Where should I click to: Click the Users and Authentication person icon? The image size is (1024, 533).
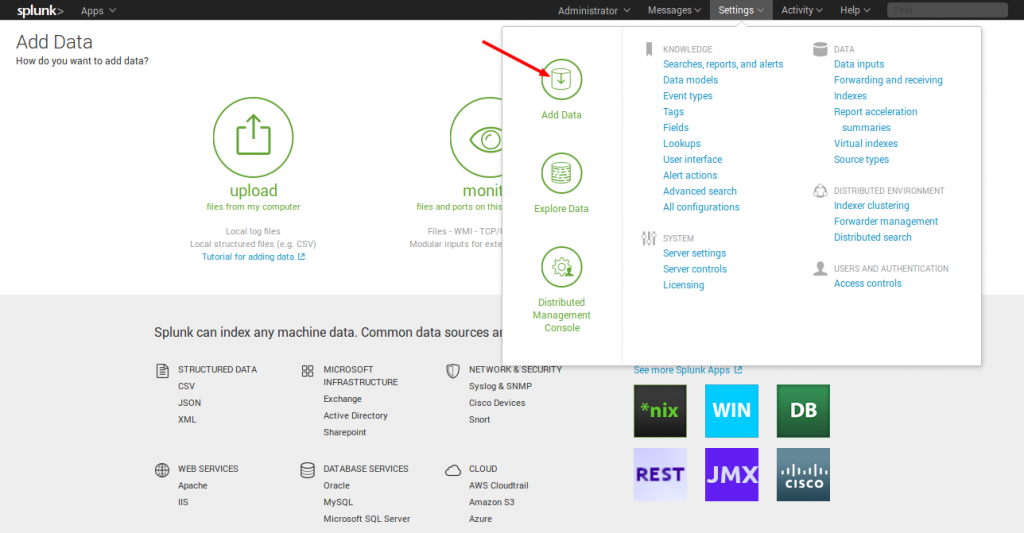(820, 268)
